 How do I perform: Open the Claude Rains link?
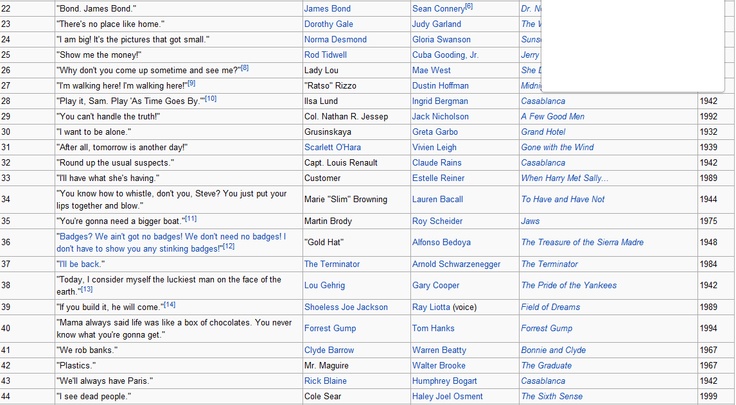437,163
